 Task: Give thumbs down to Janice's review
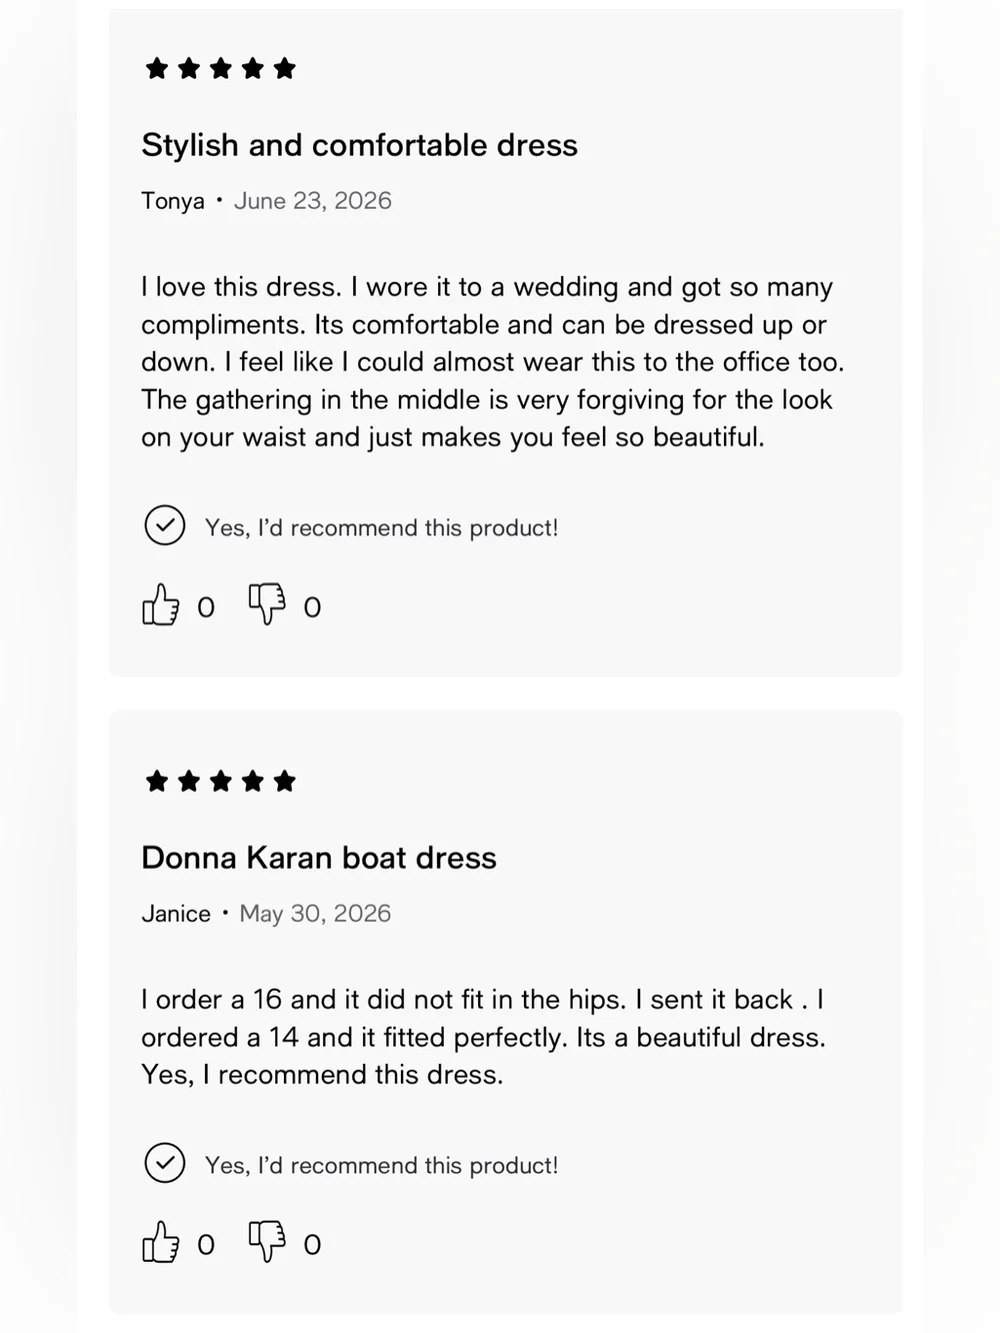(x=267, y=1241)
